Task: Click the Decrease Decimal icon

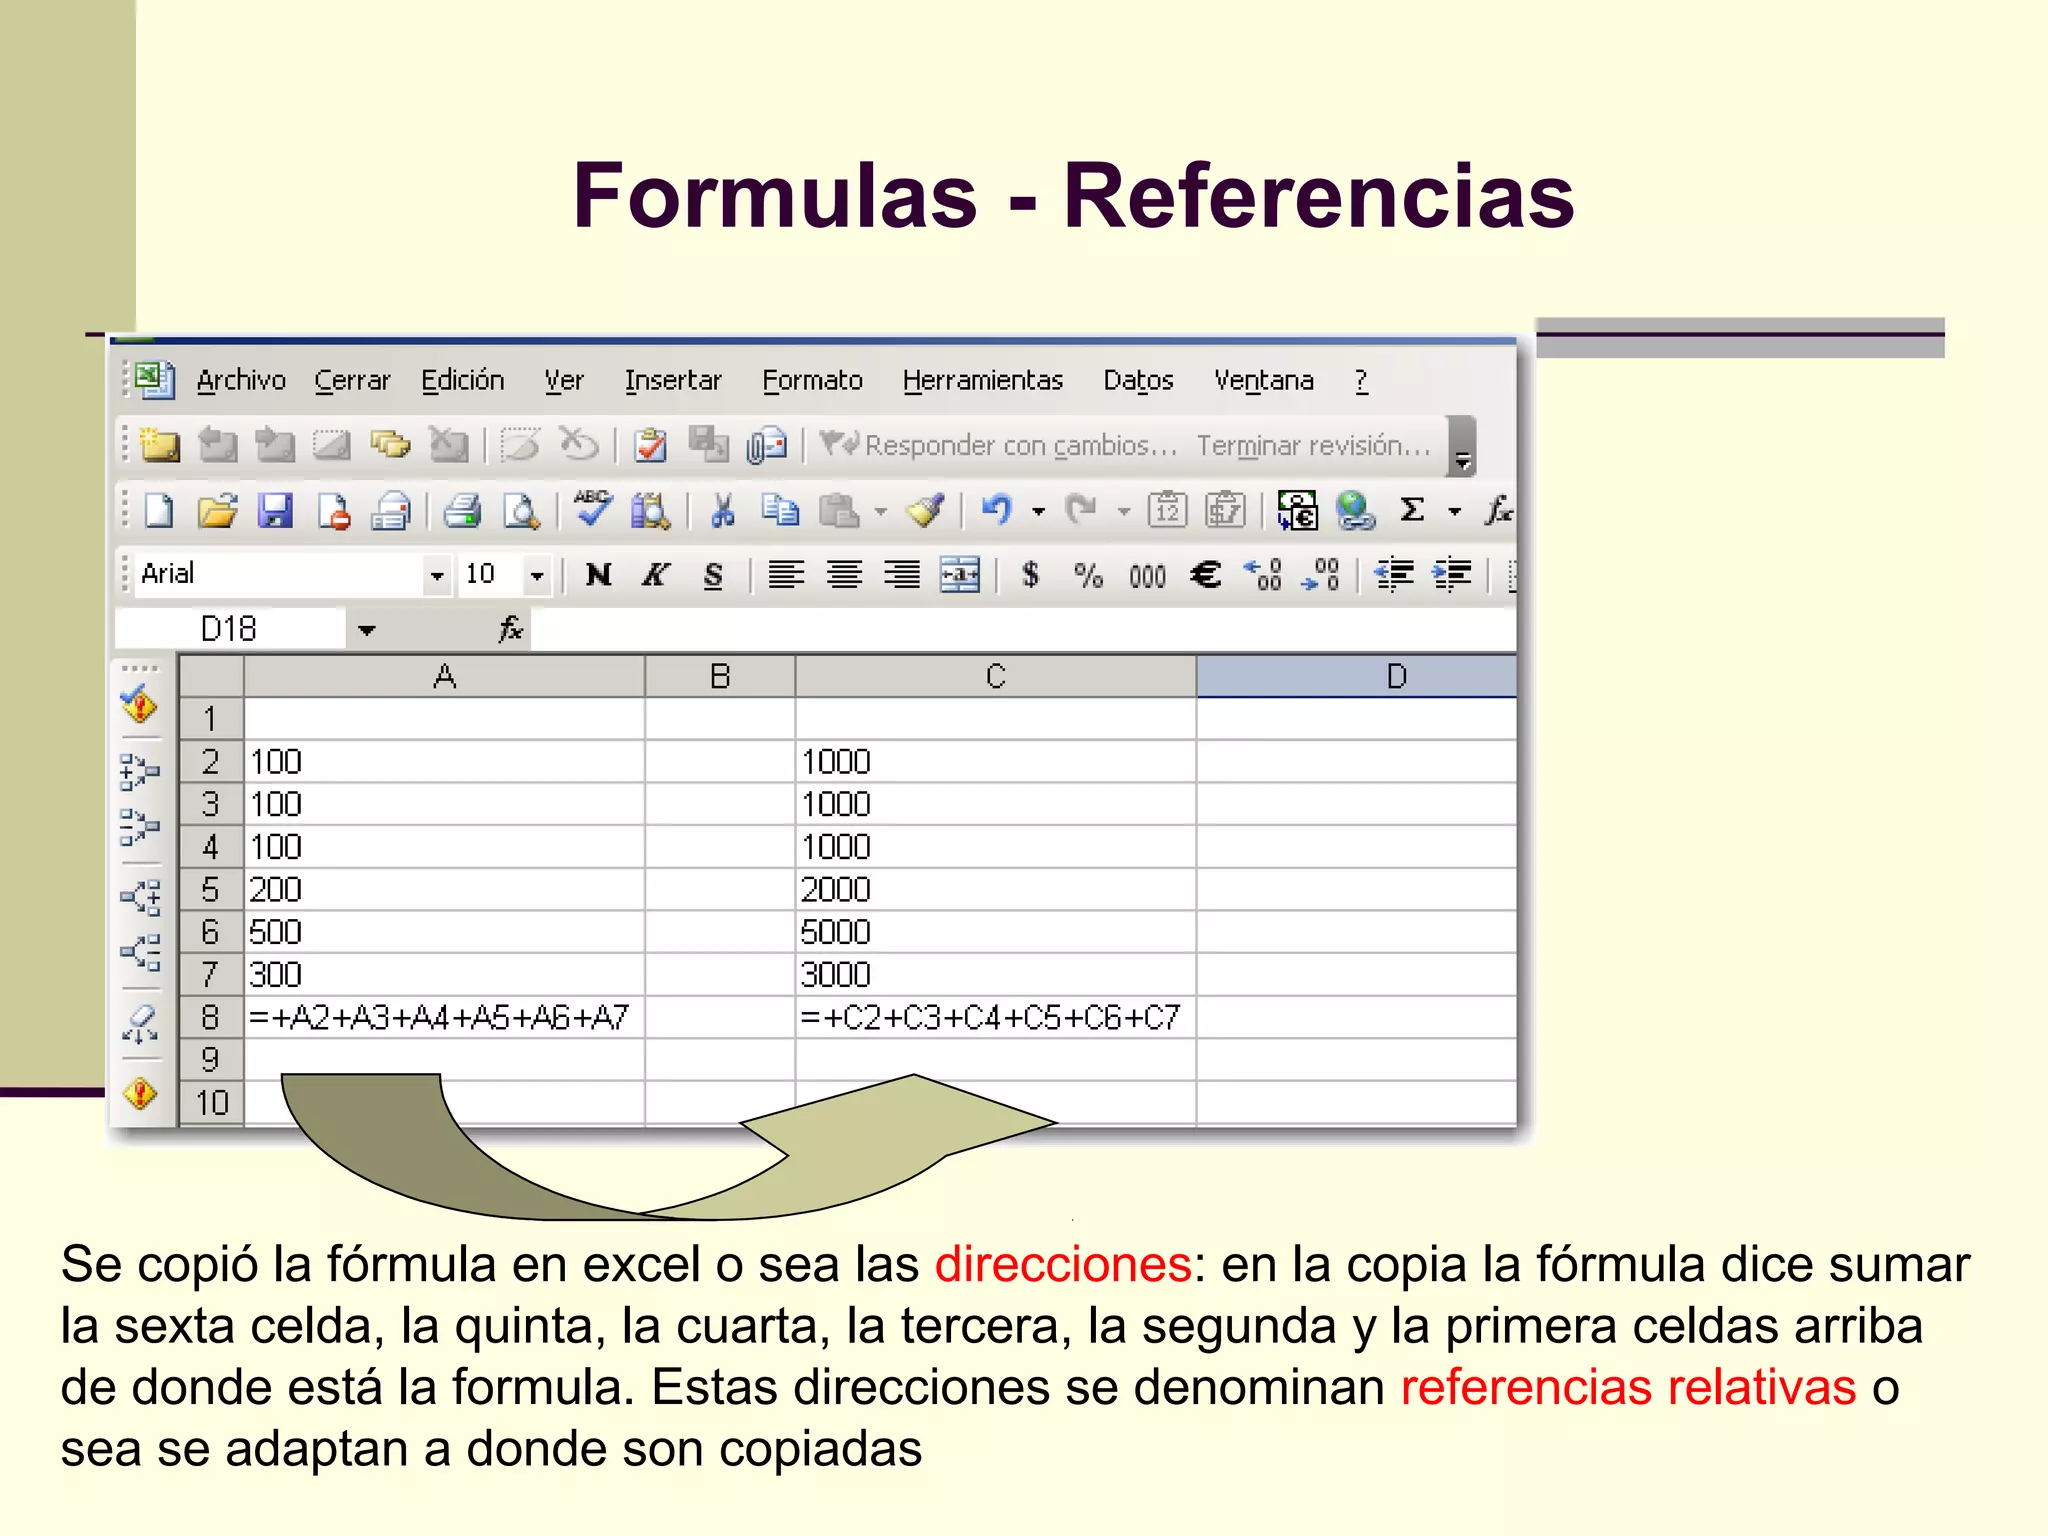Action: 1321,575
